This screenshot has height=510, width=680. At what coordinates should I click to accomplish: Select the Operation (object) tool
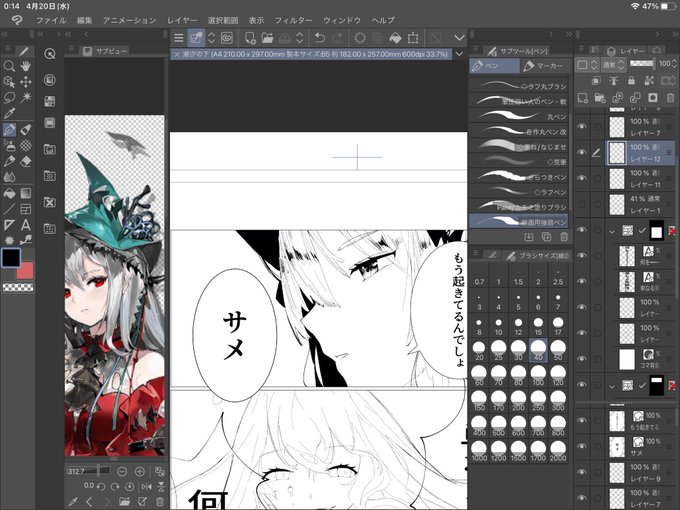pos(9,82)
